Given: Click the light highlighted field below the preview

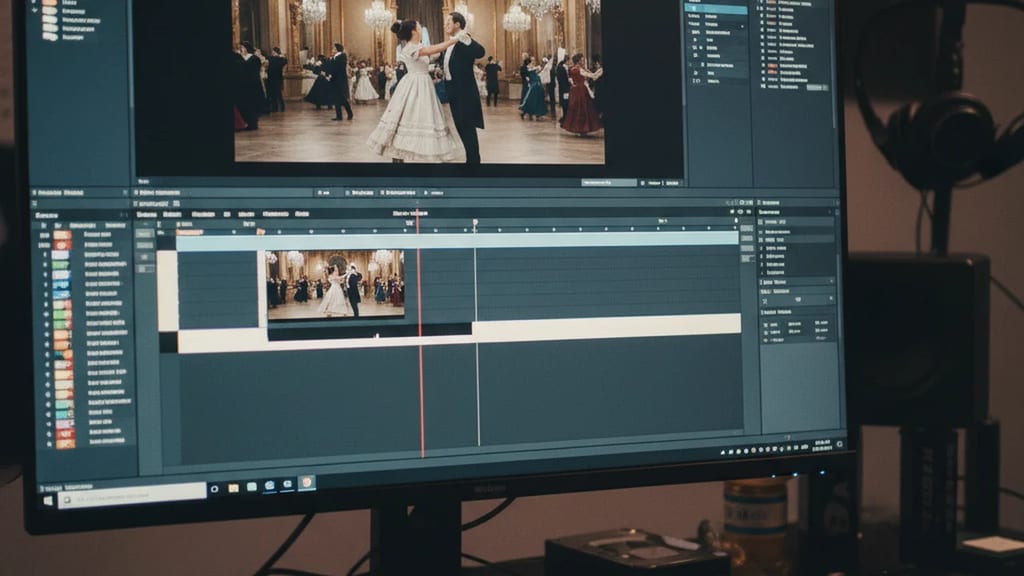Looking at the screenshot, I should 609,183.
